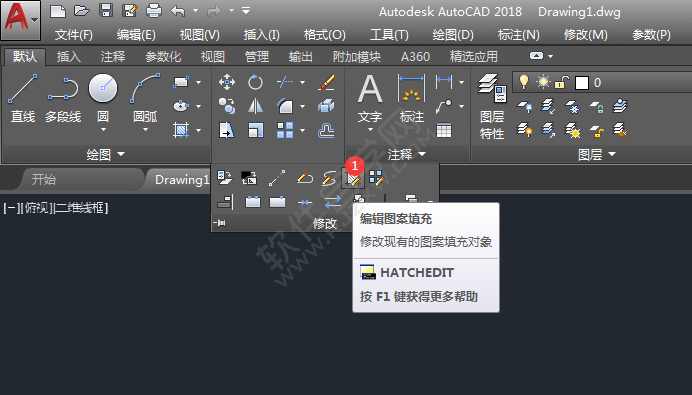This screenshot has height=395, width=692.
Task: Select the Circle (圆) tool
Action: (x=103, y=101)
